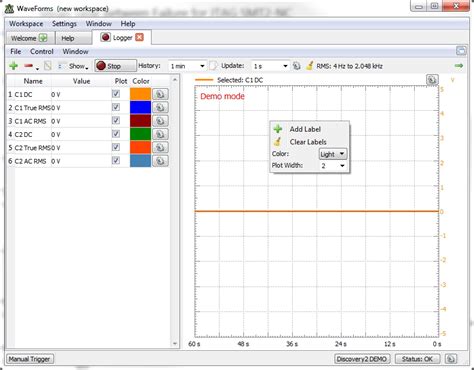Screen dimensions: 474x370
Task: Open the Color Light dropdown
Action: [x=333, y=154]
